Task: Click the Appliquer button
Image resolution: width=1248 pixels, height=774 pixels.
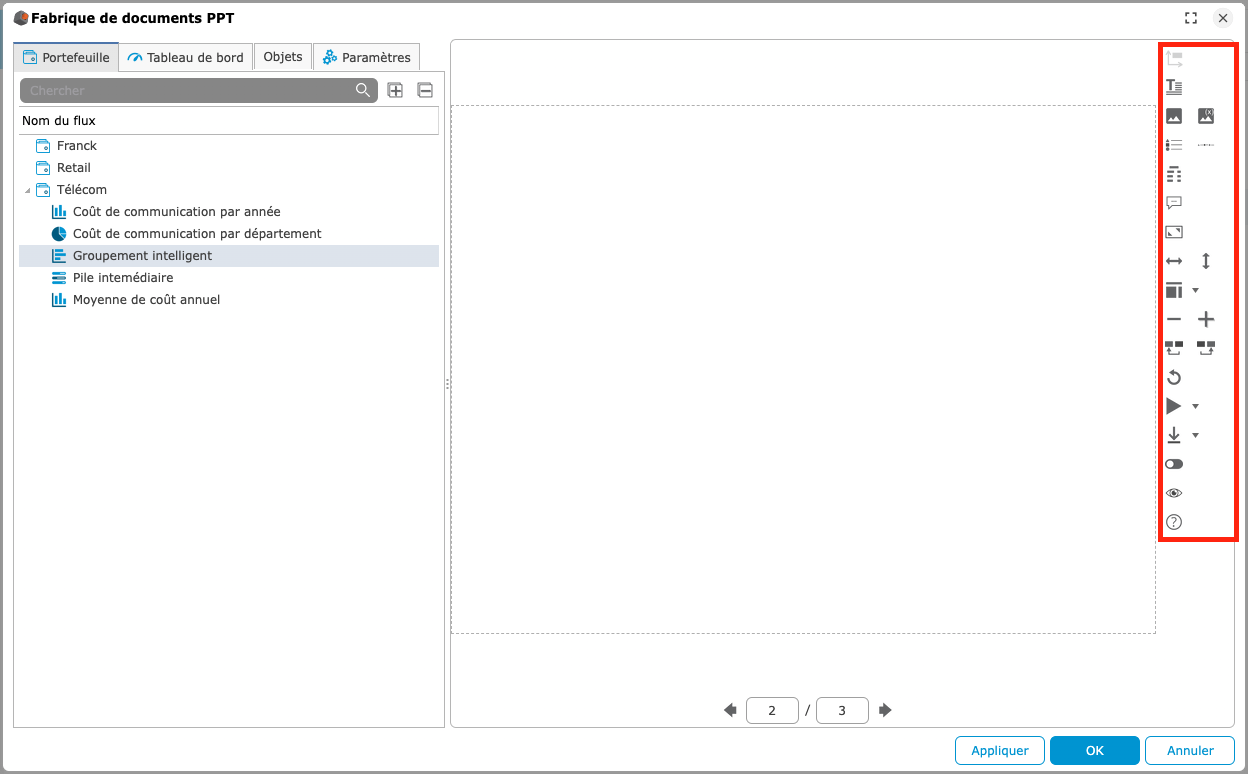Action: (1000, 750)
